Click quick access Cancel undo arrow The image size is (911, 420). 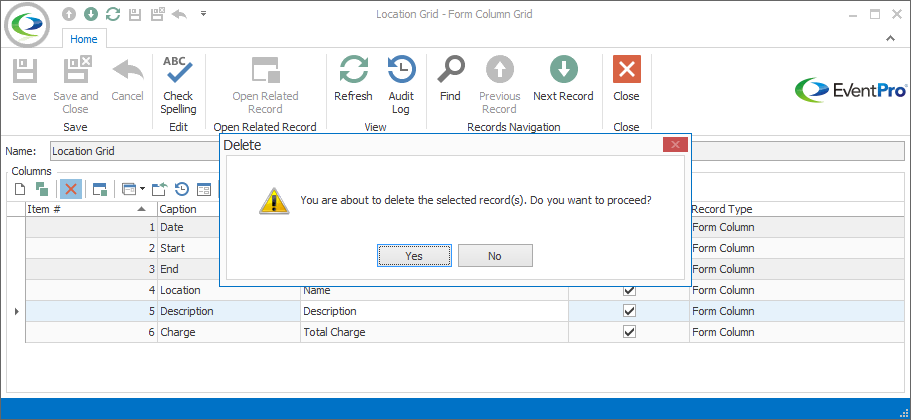click(x=179, y=15)
